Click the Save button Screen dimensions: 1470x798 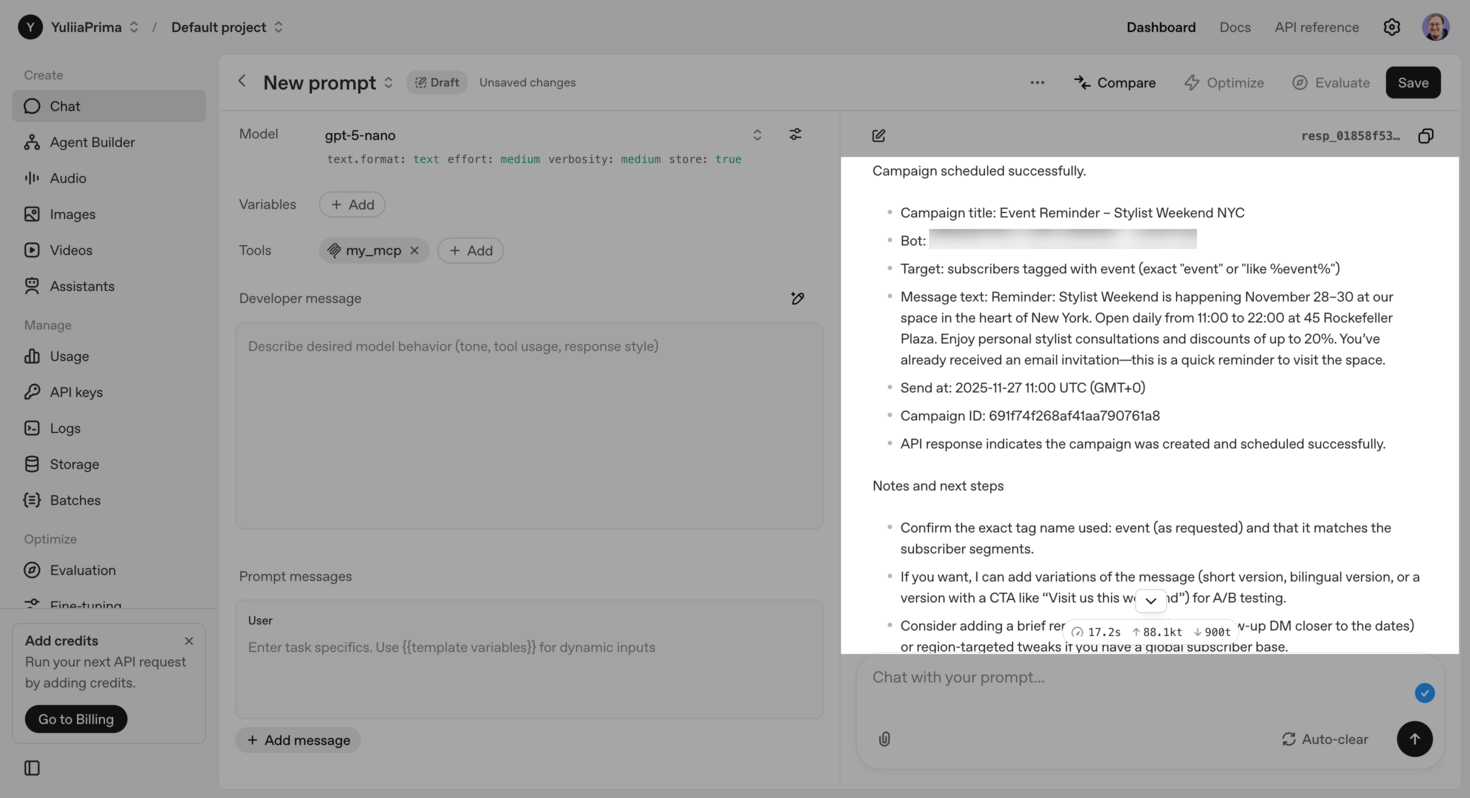click(x=1412, y=83)
